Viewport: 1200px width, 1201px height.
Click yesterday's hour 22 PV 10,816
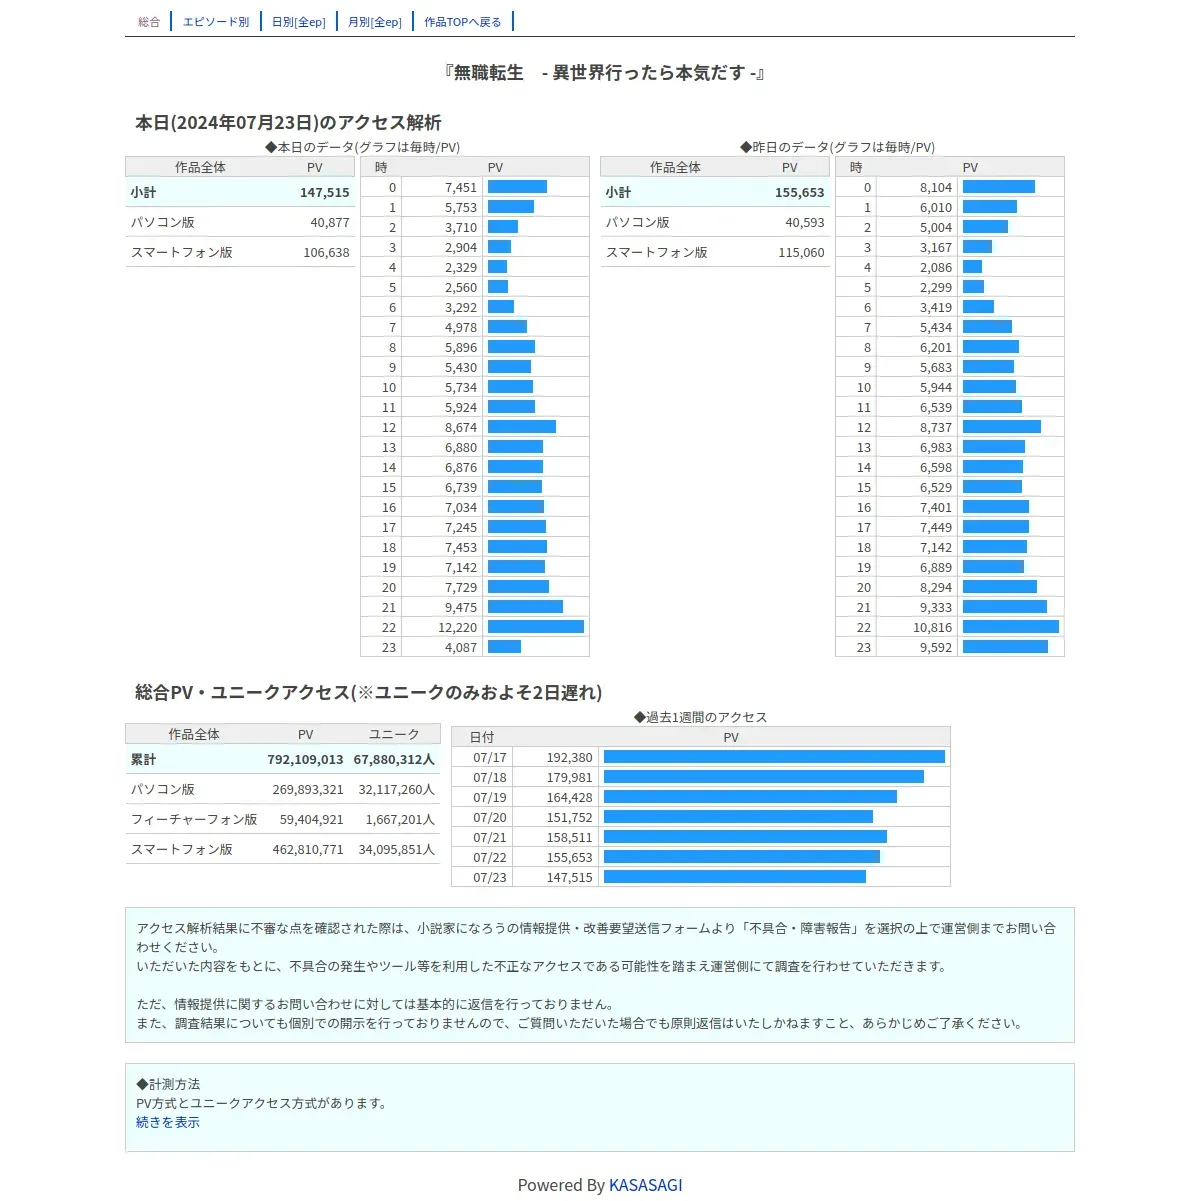(933, 628)
